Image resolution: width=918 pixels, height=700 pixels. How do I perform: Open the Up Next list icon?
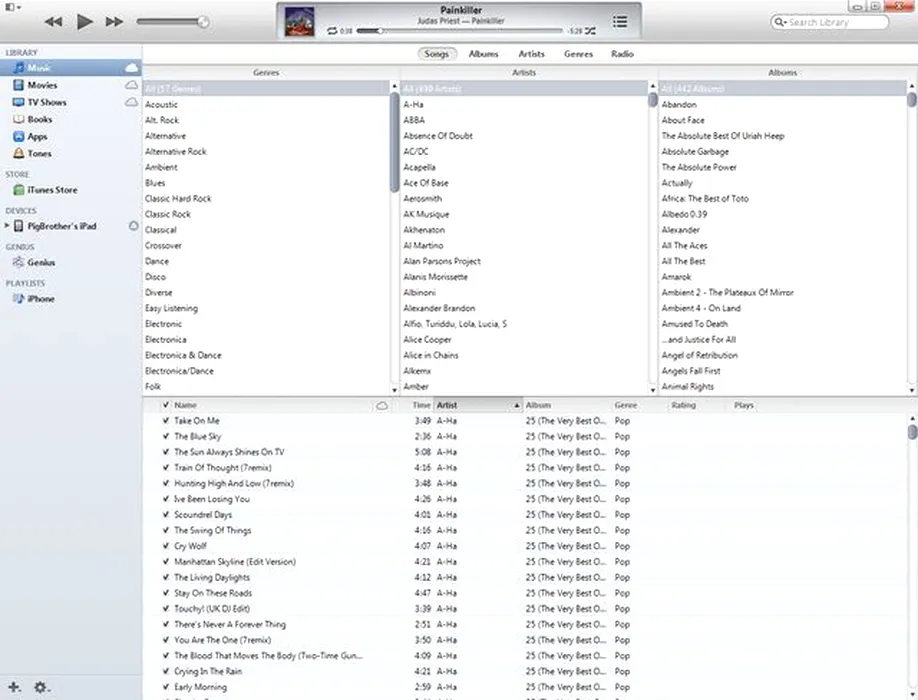(x=620, y=21)
